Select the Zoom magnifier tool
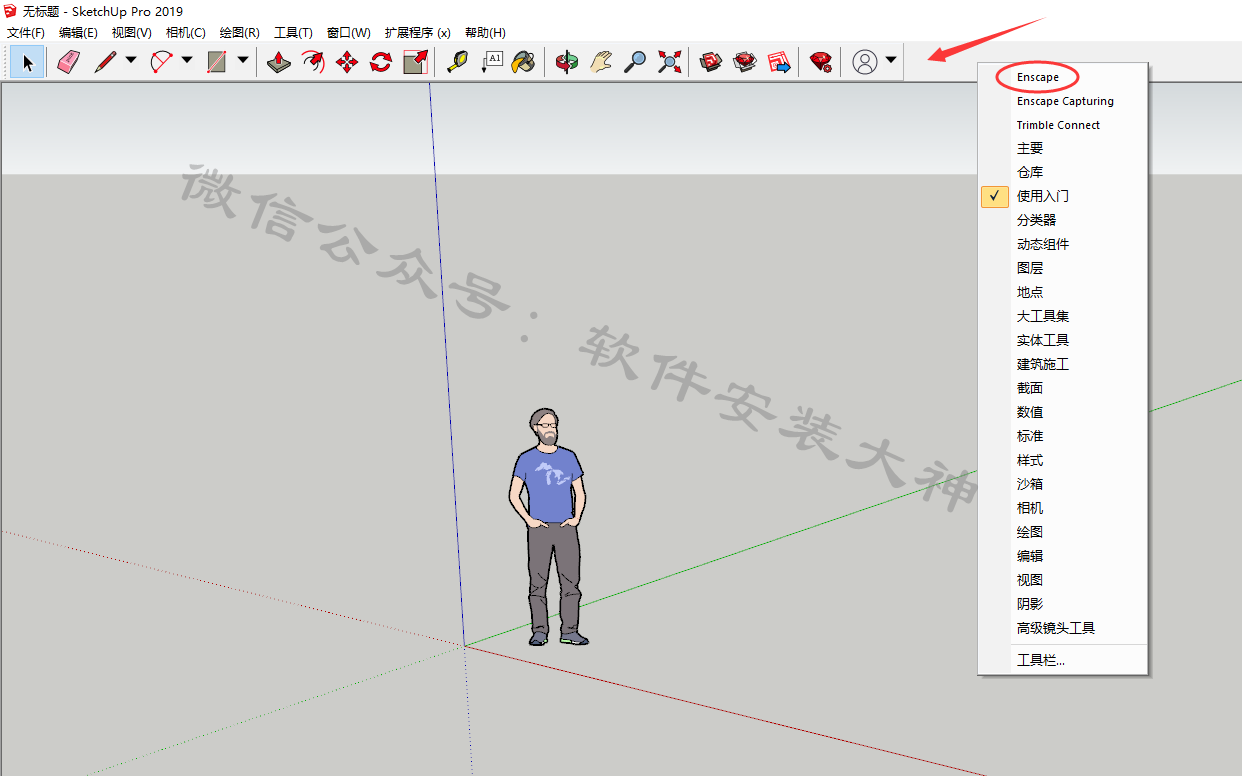 pos(635,62)
